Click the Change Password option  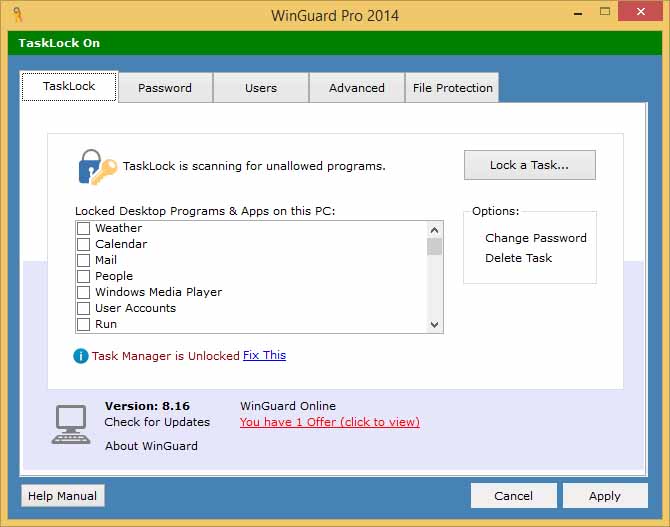point(536,238)
